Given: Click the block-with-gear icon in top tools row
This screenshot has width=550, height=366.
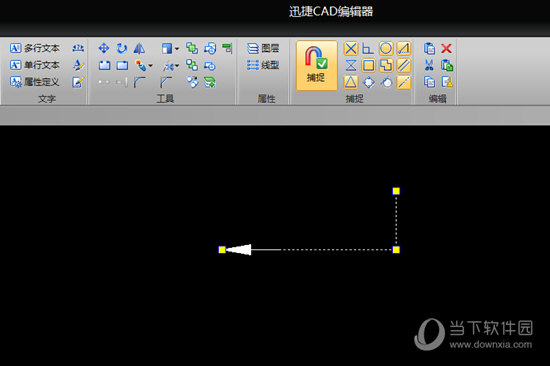Looking at the screenshot, I should (x=210, y=48).
